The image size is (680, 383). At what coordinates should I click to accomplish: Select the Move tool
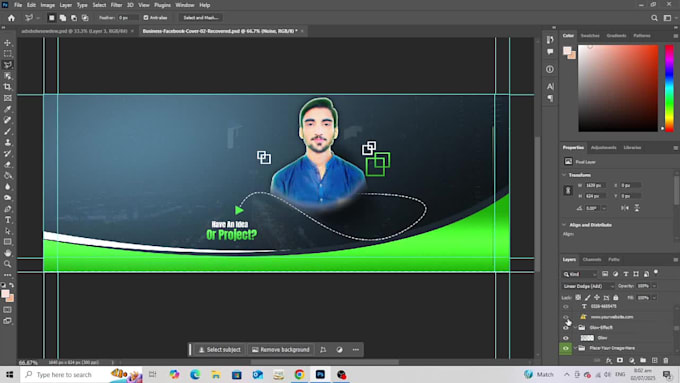pyautogui.click(x=8, y=43)
